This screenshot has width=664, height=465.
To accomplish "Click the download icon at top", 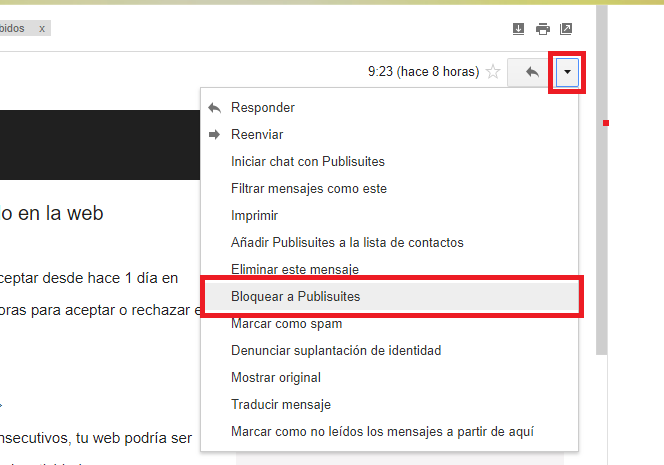I will tap(518, 29).
